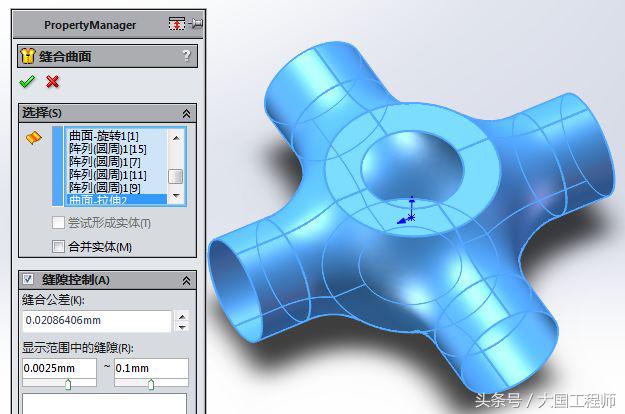Click the selection list scroll-up arrow
This screenshot has width=625, height=414.
click(176, 138)
